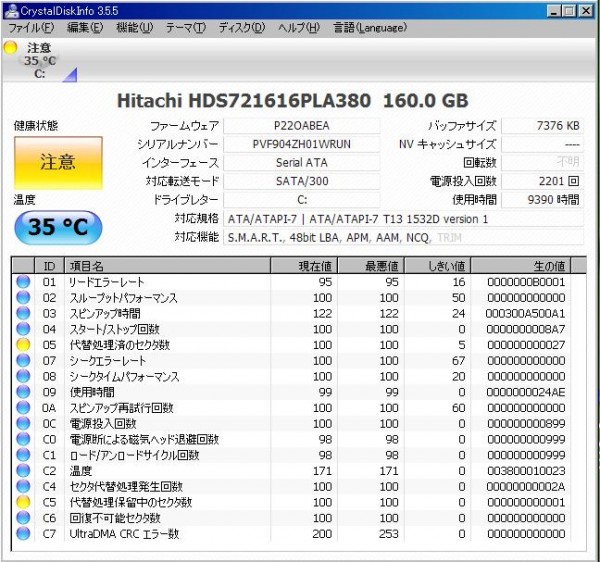
Task: Click the 対応規格 field ATA/ATAPI-7
Action: (x=404, y=219)
